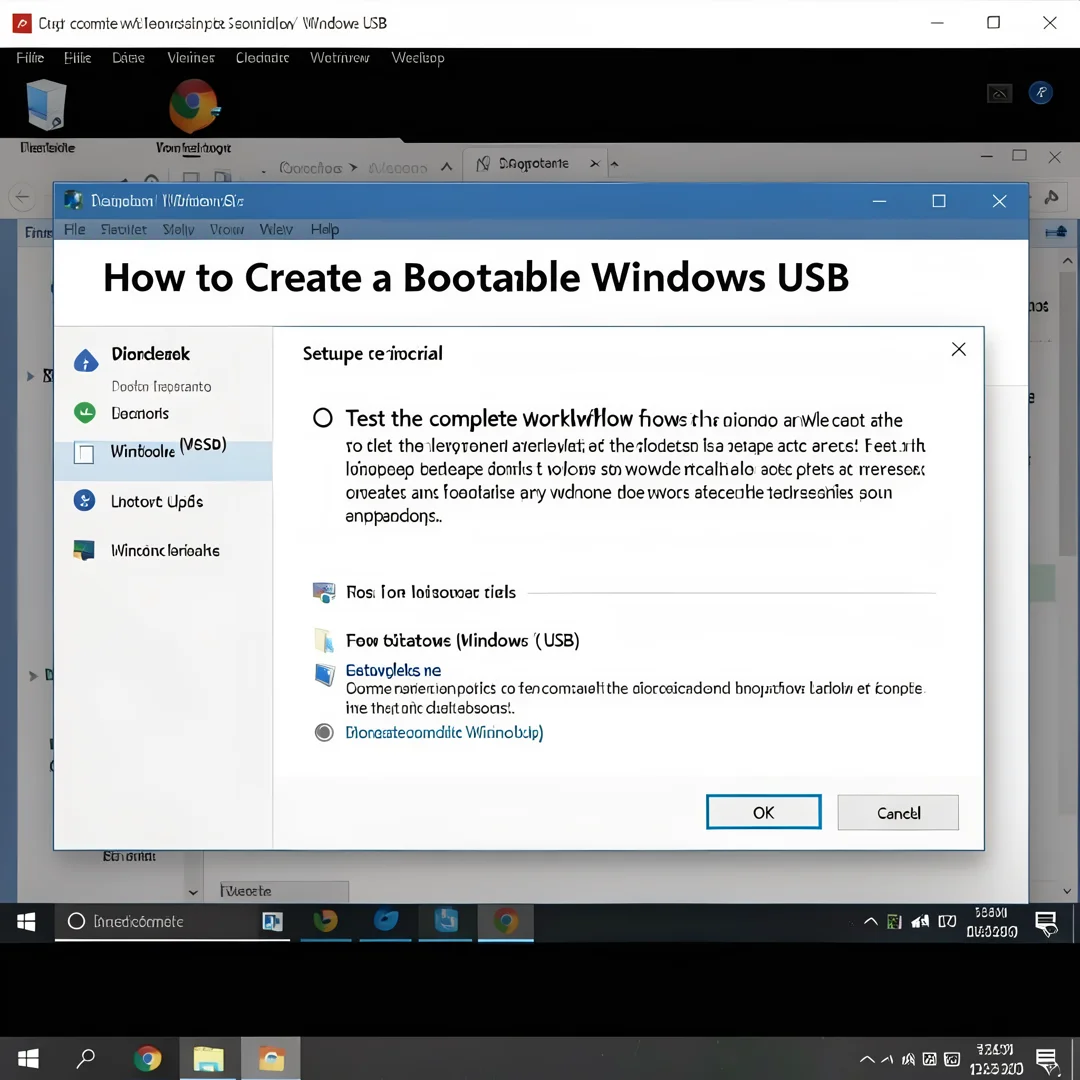Close the Setupe dialog with X
Viewport: 1080px width, 1080px height.
(x=958, y=349)
